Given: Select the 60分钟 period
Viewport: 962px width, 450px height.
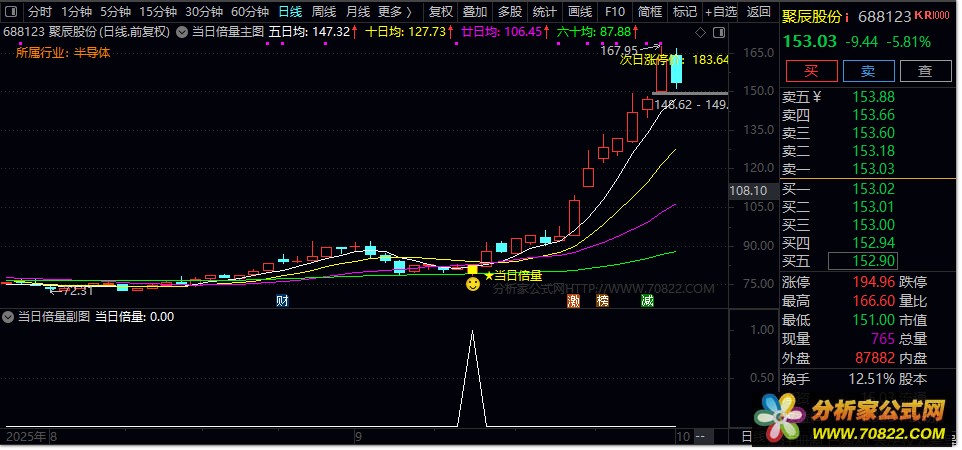Looking at the screenshot, I should click(x=250, y=11).
